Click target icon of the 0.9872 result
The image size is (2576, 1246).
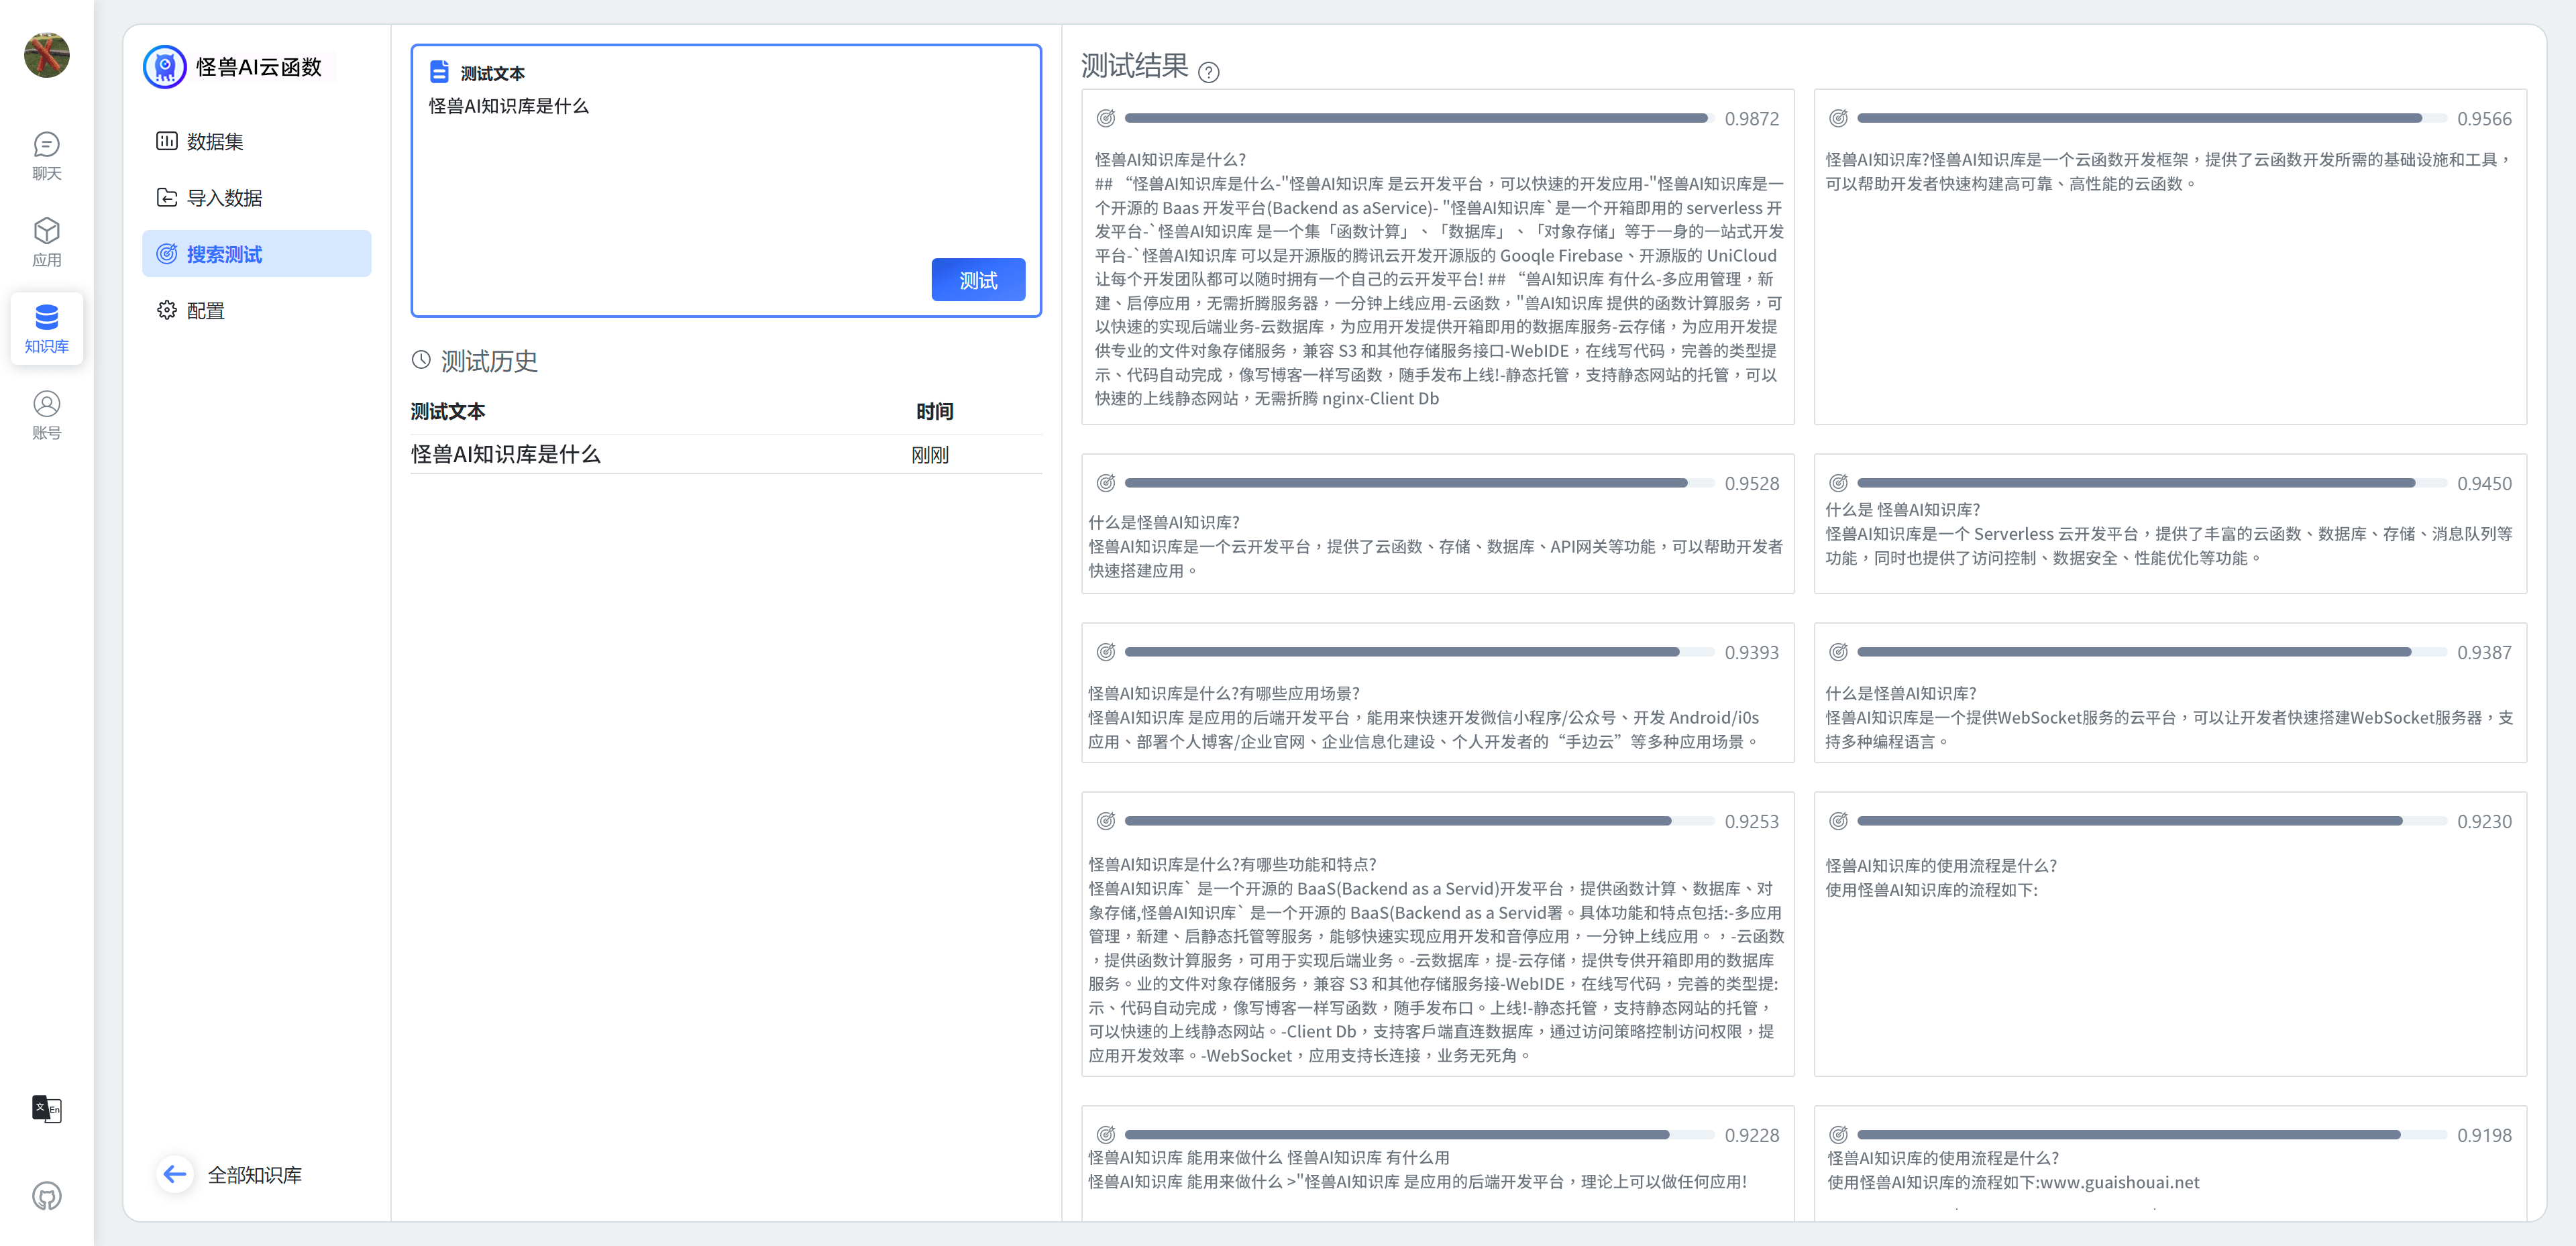pos(1105,118)
